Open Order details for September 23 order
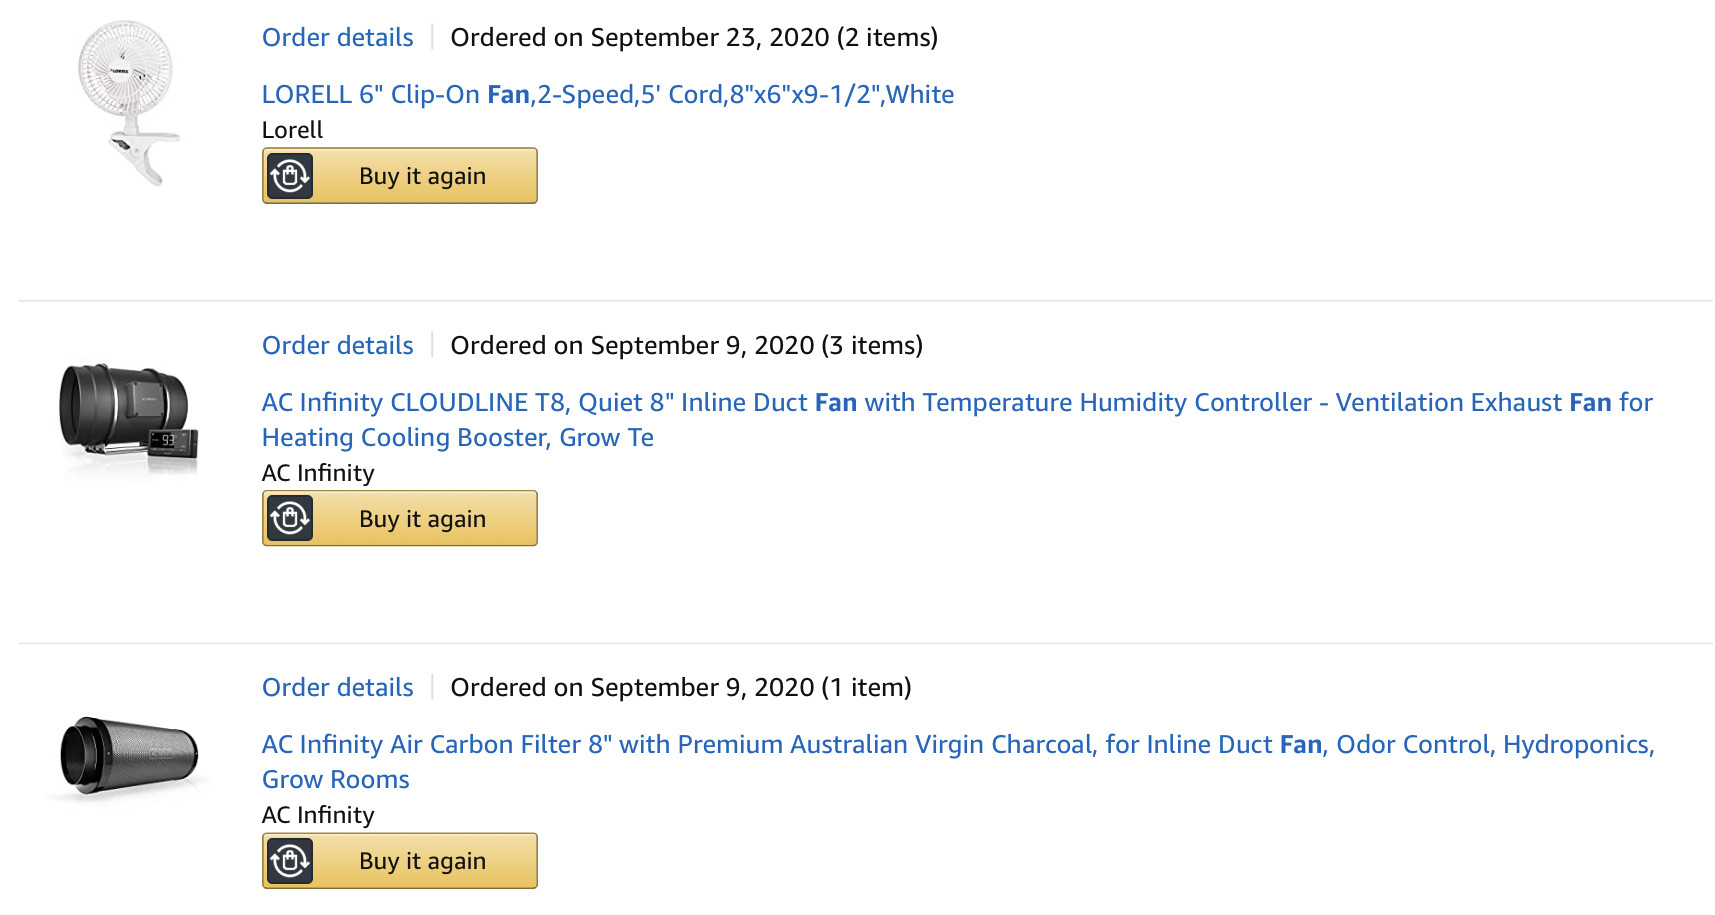Viewport: 1715px width, 915px height. (337, 38)
